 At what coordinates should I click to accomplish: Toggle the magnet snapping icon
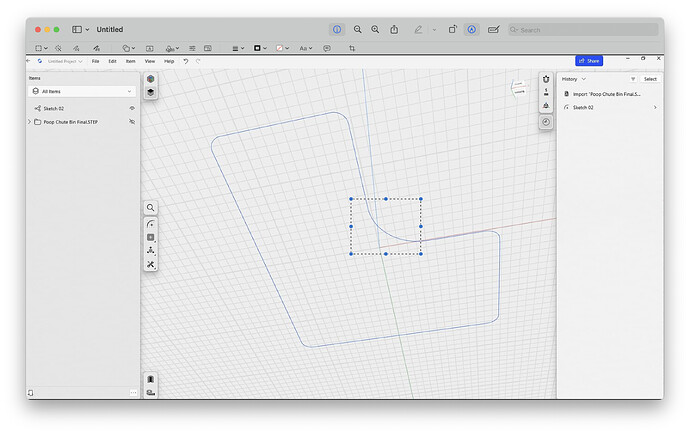(546, 79)
